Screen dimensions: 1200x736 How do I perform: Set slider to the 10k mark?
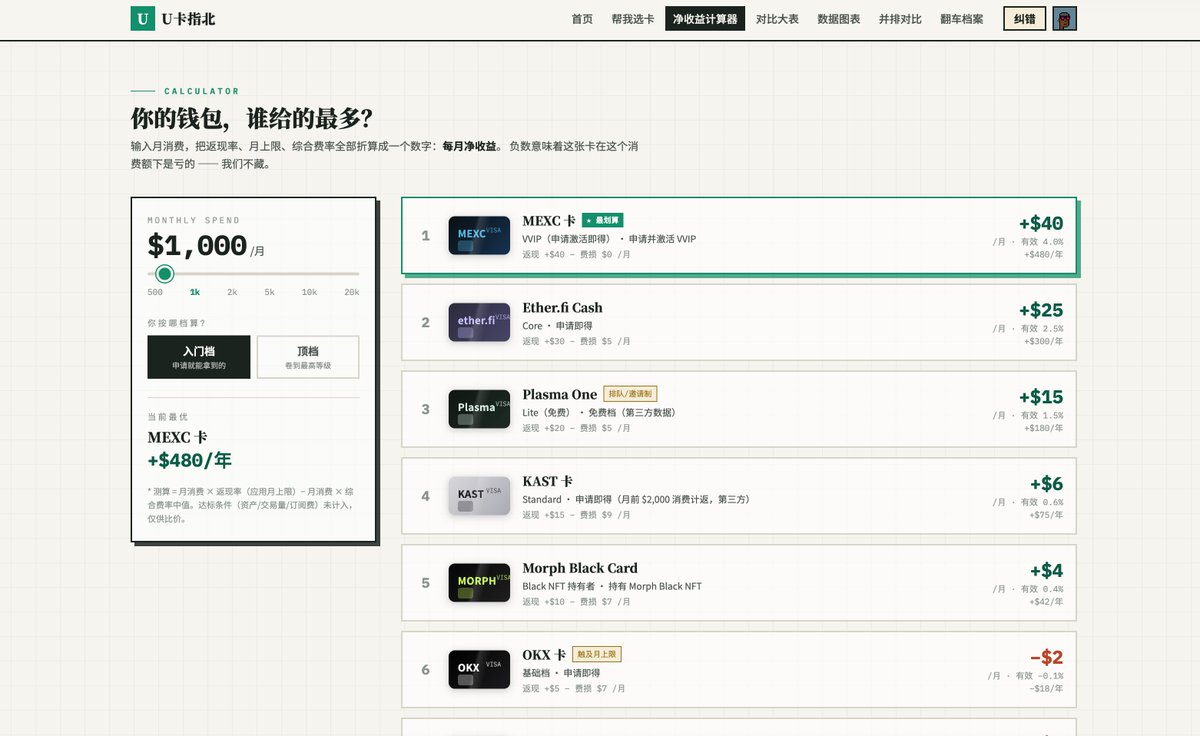coord(309,292)
